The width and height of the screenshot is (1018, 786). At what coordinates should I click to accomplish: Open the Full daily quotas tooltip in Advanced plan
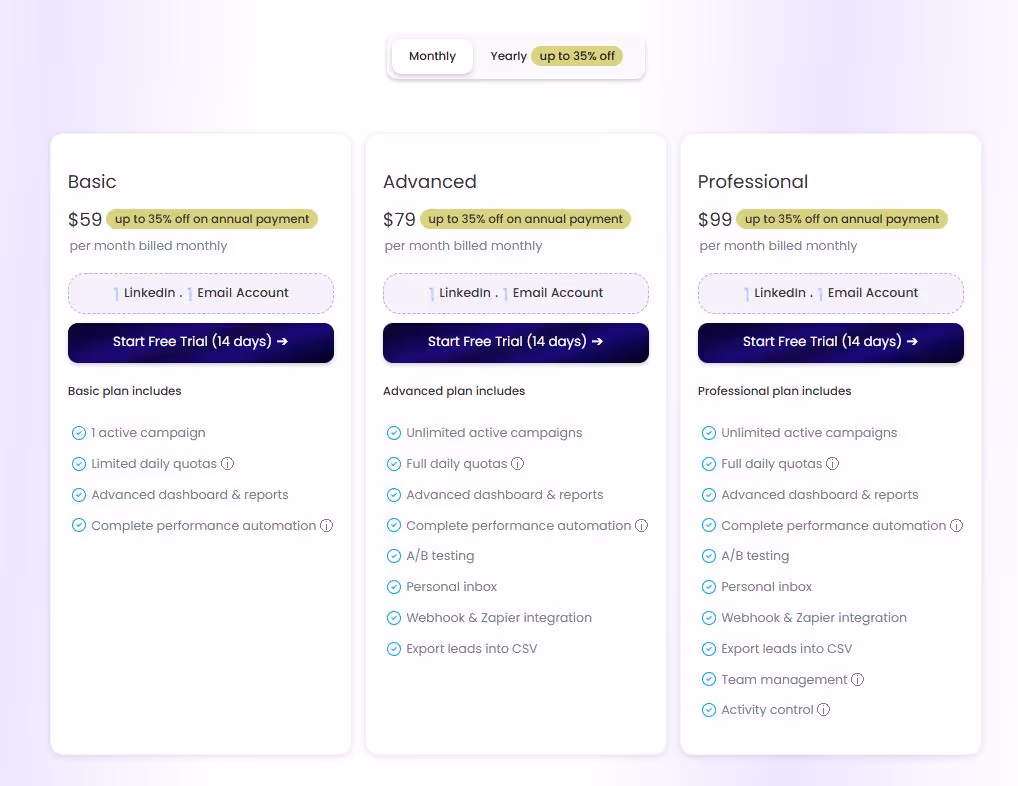517,463
